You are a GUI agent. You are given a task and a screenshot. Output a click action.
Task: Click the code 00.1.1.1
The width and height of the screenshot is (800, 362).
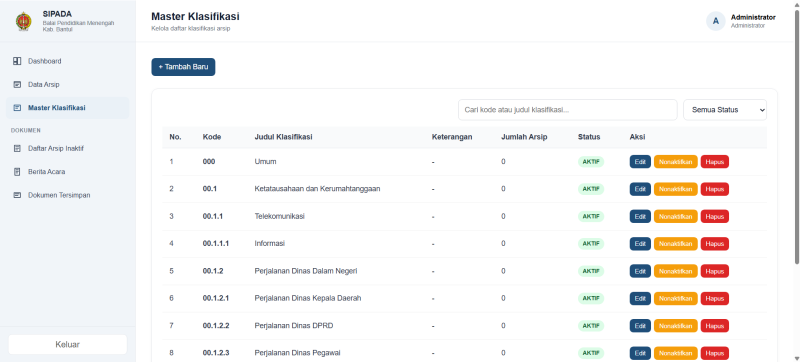pos(215,244)
